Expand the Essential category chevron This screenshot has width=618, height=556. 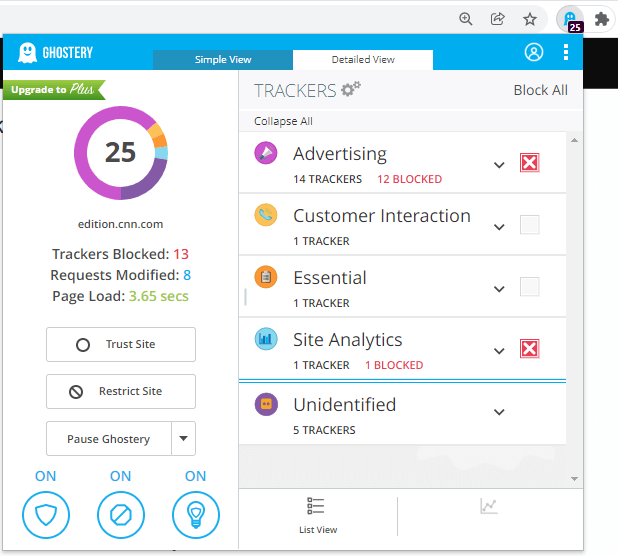tap(499, 289)
